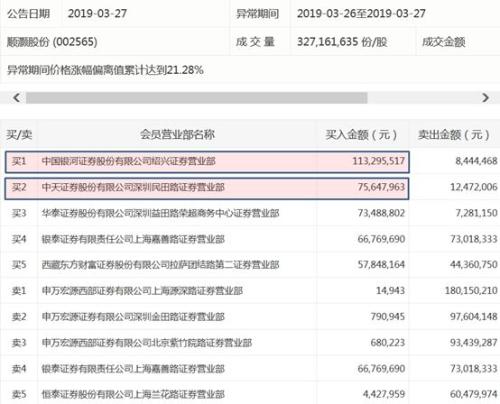500x404 pixels.
Task: Select sell amount 8,444,468
Action: pyautogui.click(x=476, y=161)
